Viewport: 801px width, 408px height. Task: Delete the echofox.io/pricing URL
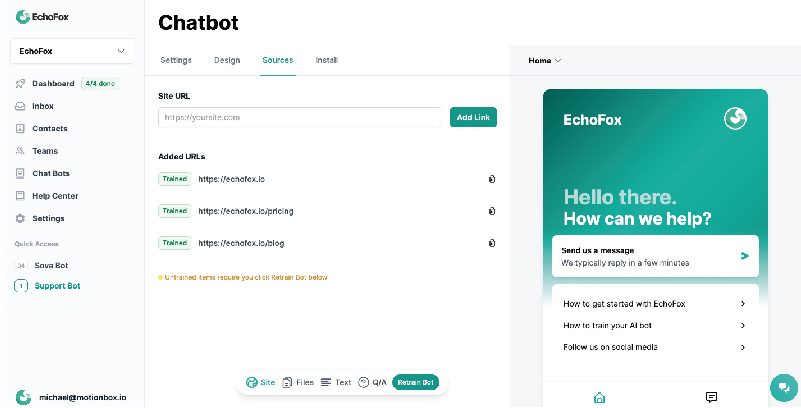492,211
